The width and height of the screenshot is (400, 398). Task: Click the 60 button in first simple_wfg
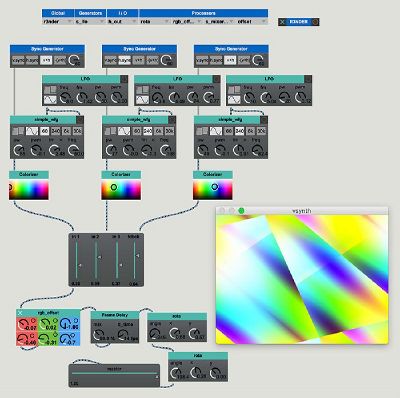point(44,131)
